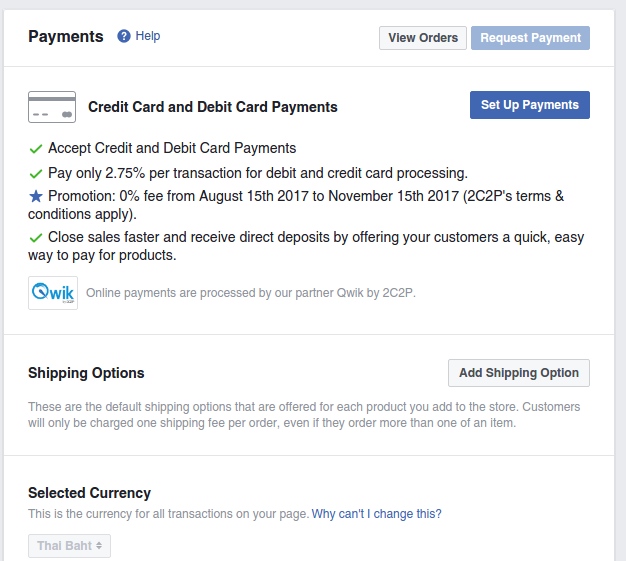Click the credit card icon
The height and width of the screenshot is (561, 626).
pyautogui.click(x=52, y=107)
